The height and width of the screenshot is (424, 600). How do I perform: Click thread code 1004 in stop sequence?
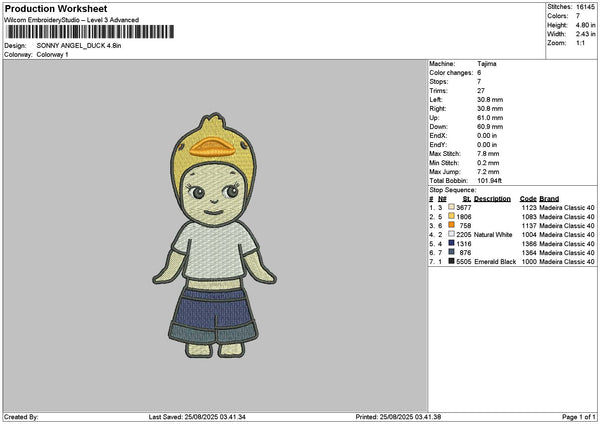pyautogui.click(x=529, y=235)
